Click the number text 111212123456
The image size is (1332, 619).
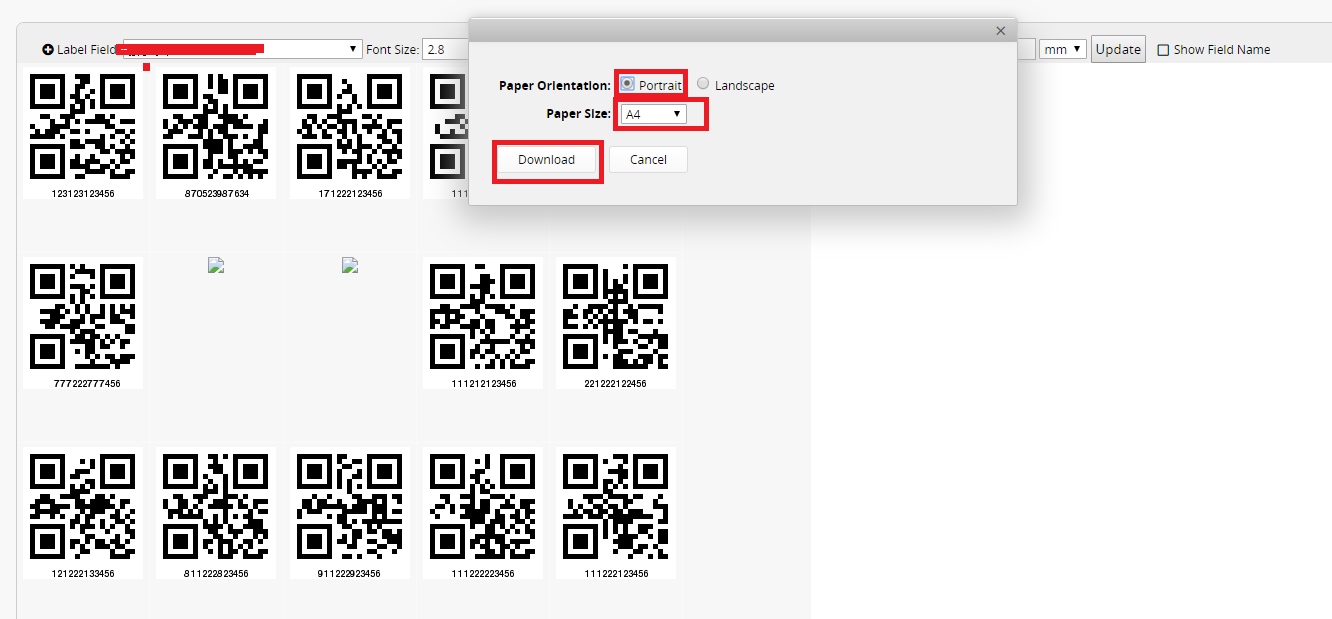[x=484, y=384]
